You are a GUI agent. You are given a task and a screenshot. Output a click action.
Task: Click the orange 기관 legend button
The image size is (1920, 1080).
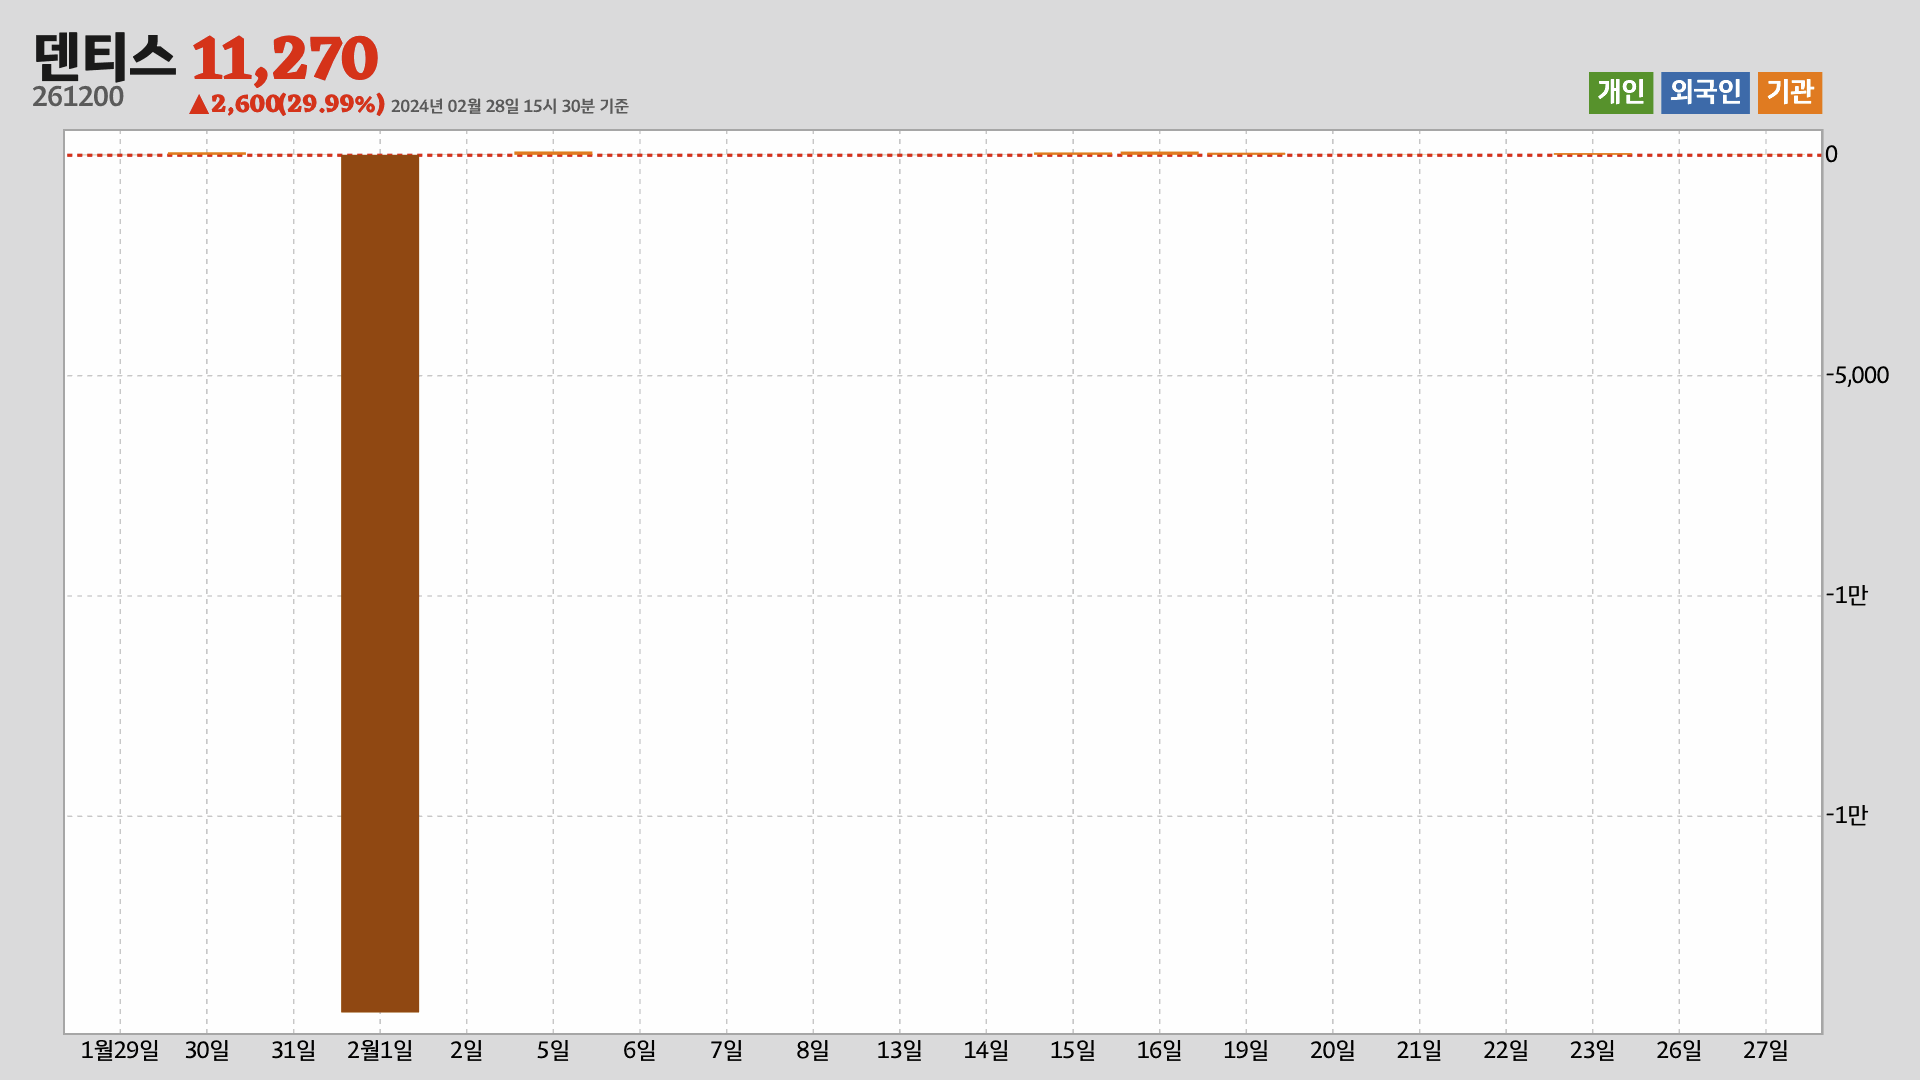click(x=1790, y=93)
